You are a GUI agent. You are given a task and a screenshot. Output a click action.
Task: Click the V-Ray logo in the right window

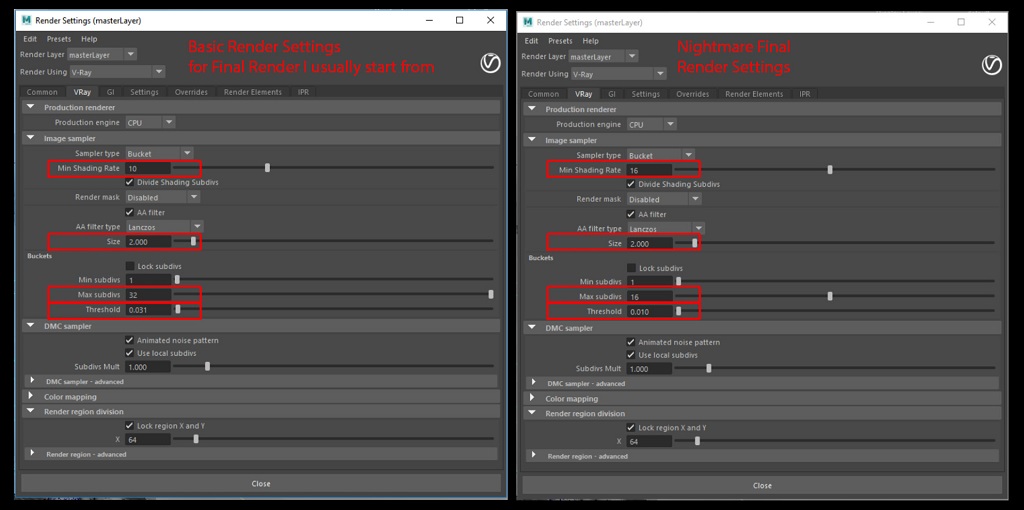pos(991,66)
